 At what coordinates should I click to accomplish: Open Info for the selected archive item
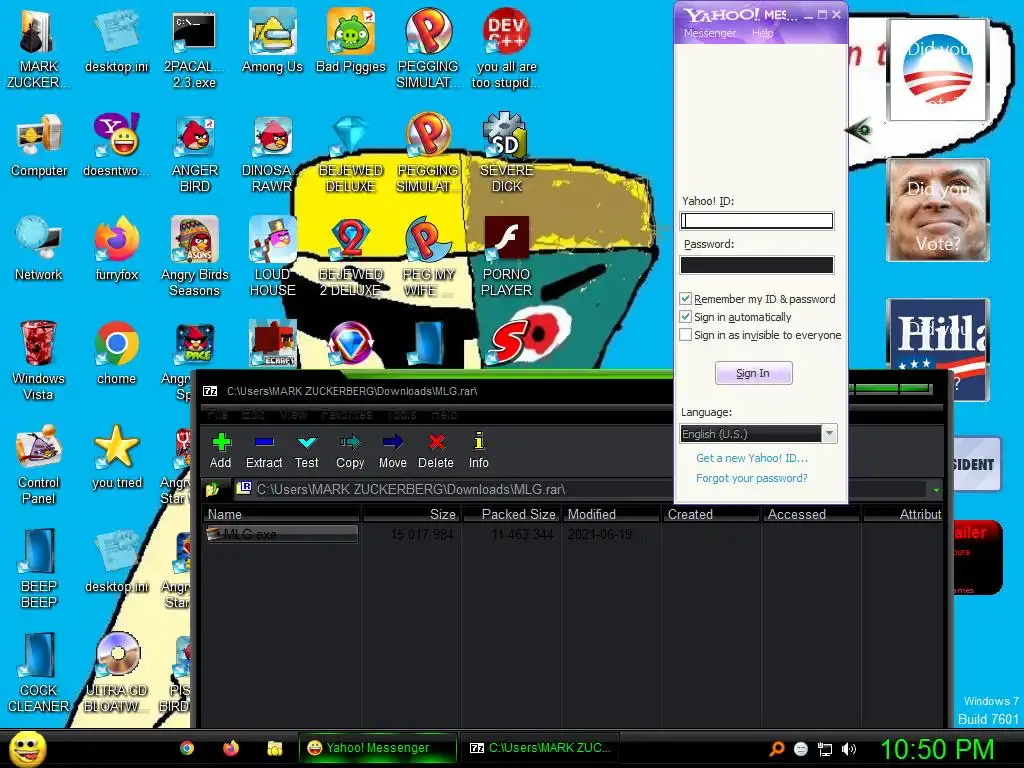click(x=479, y=451)
